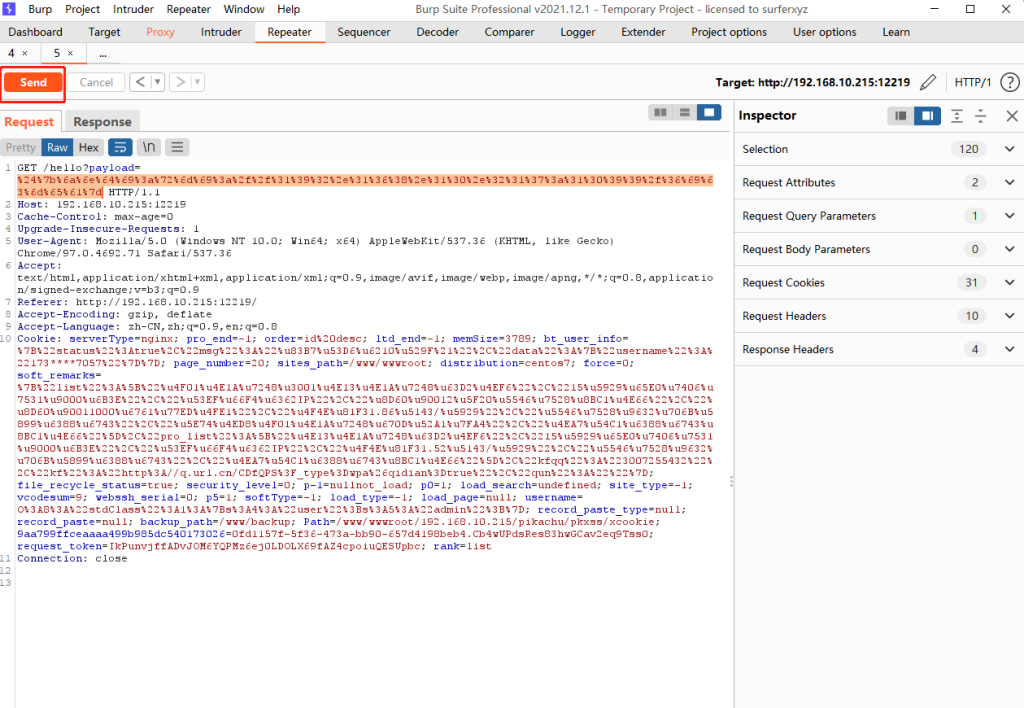Select Repeater request tab 4
Image resolution: width=1024 pixels, height=708 pixels.
pos(11,54)
